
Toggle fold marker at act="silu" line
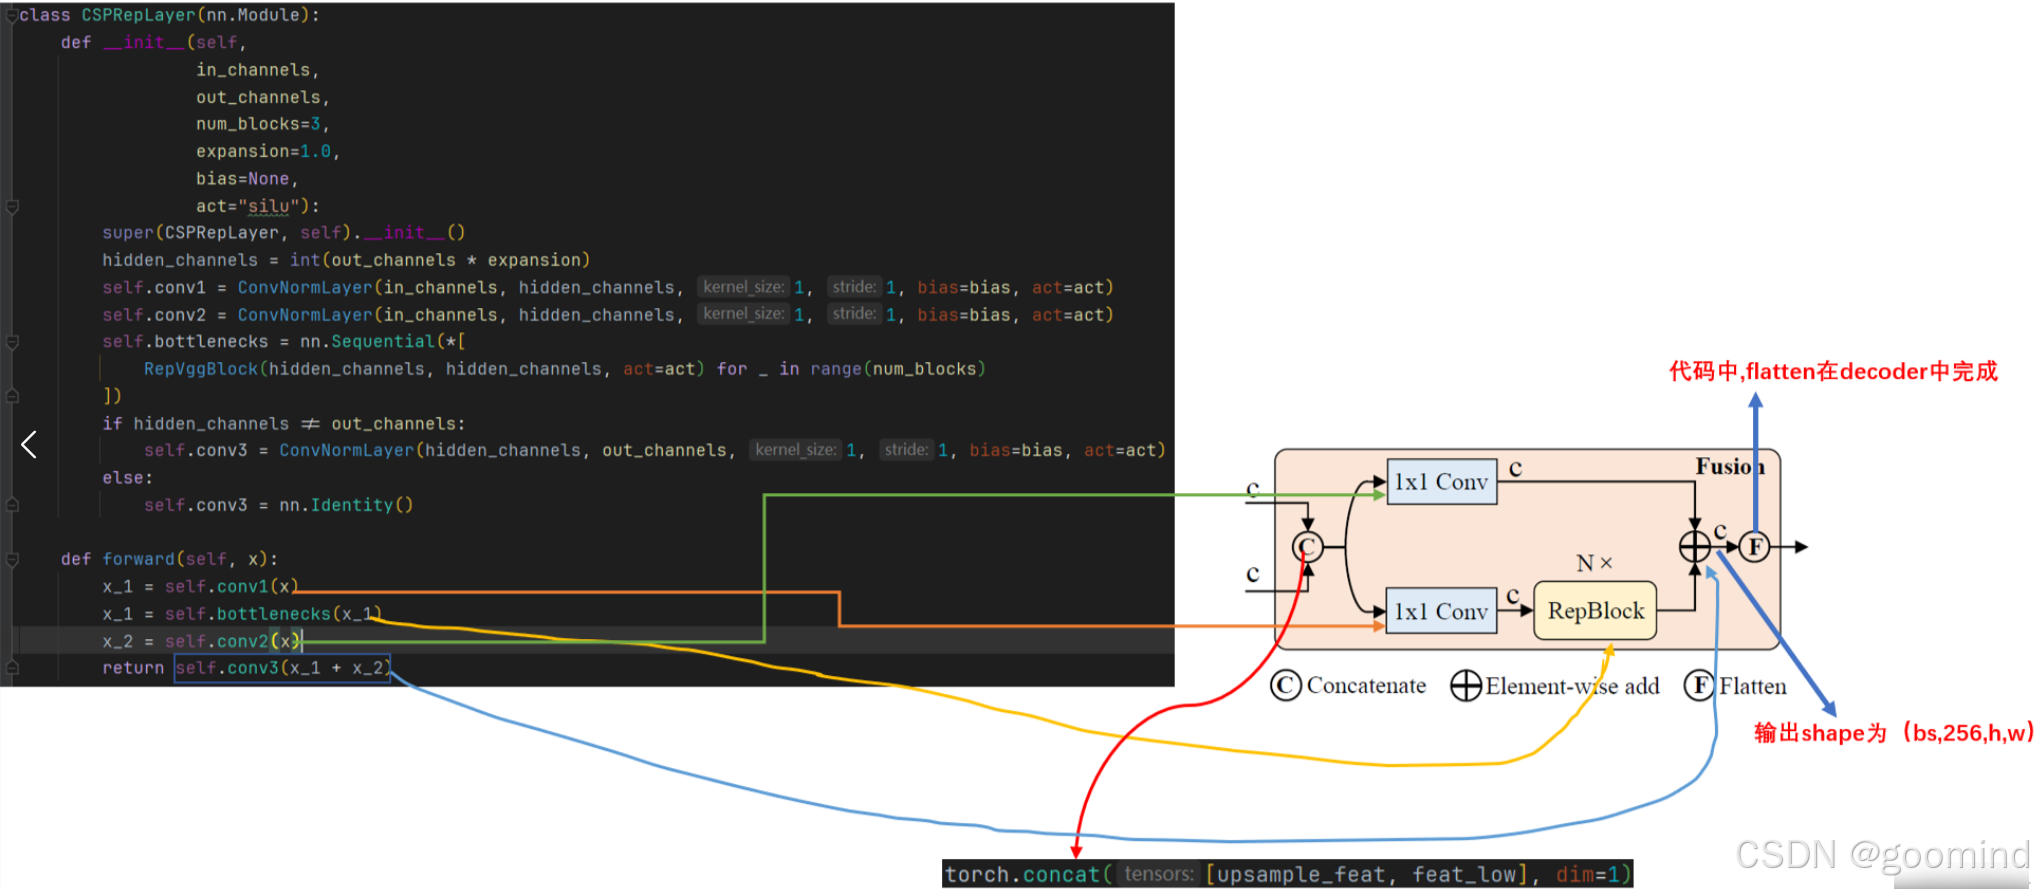[12, 207]
